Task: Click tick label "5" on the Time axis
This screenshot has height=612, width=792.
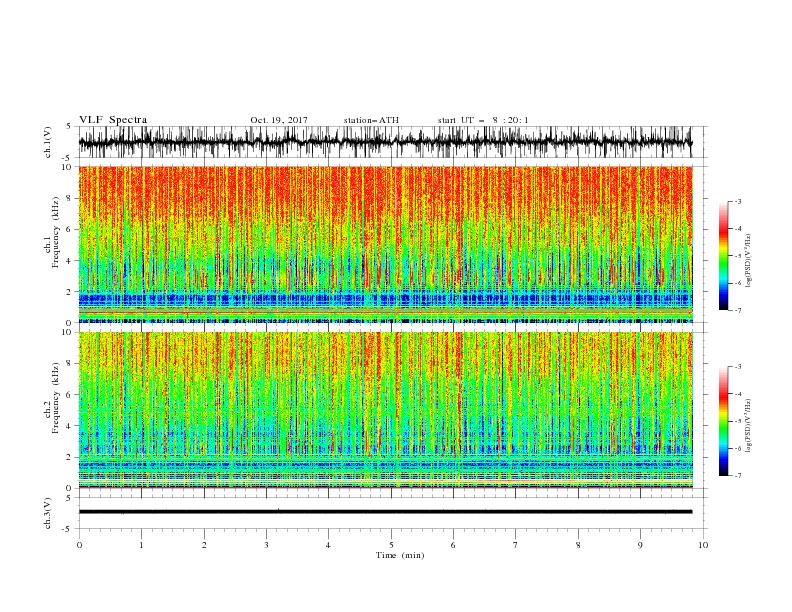Action: 391,545
